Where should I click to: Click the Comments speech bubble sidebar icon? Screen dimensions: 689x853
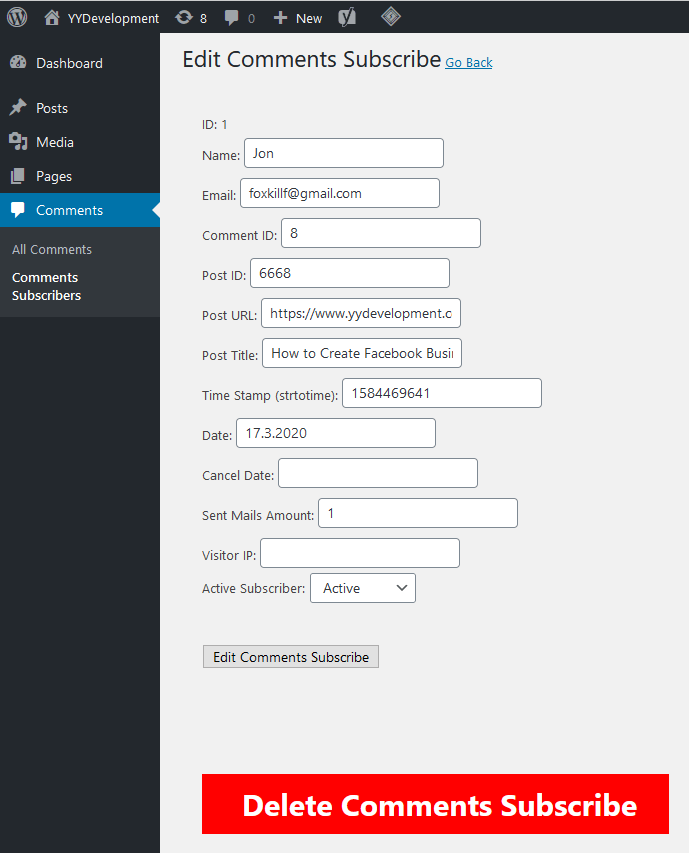point(18,210)
